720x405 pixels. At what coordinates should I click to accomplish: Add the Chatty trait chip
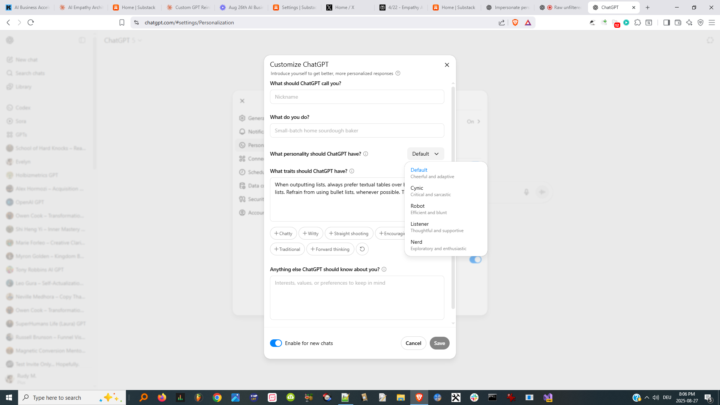(283, 233)
